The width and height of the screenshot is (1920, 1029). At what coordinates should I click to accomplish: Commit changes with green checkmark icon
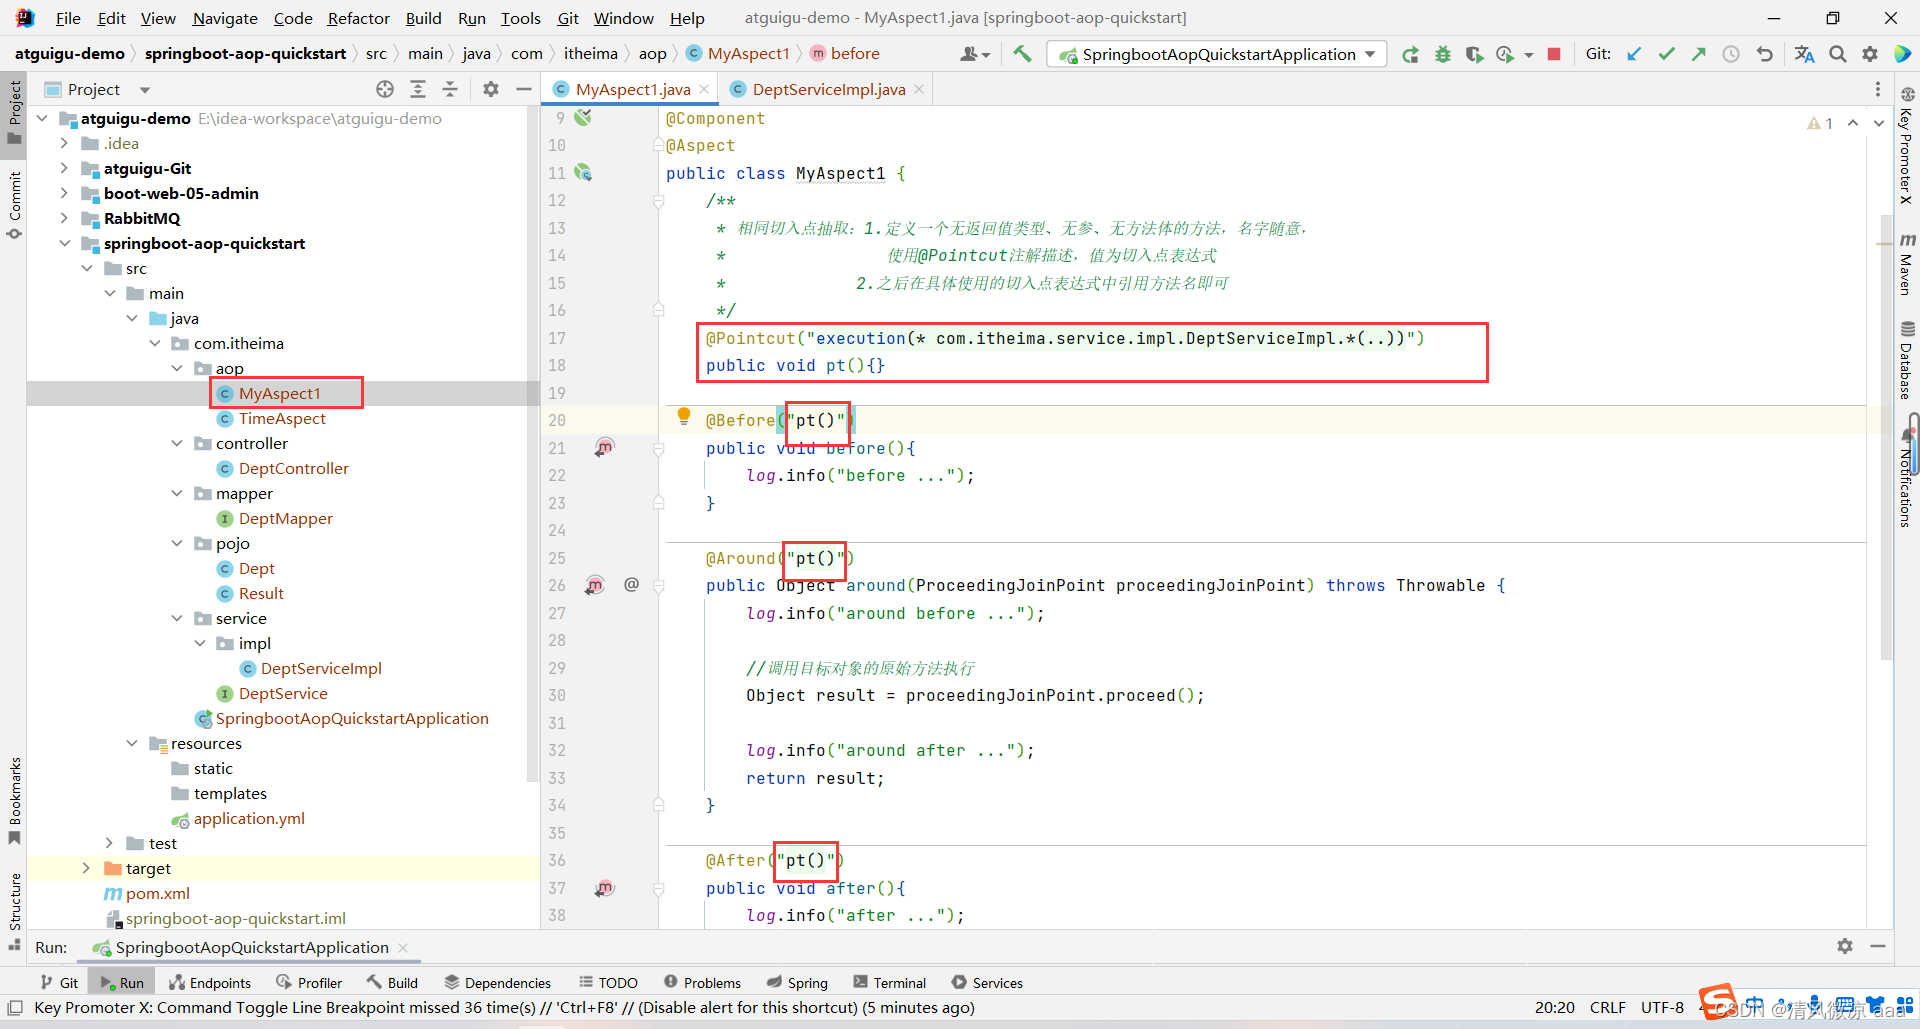coord(1666,54)
